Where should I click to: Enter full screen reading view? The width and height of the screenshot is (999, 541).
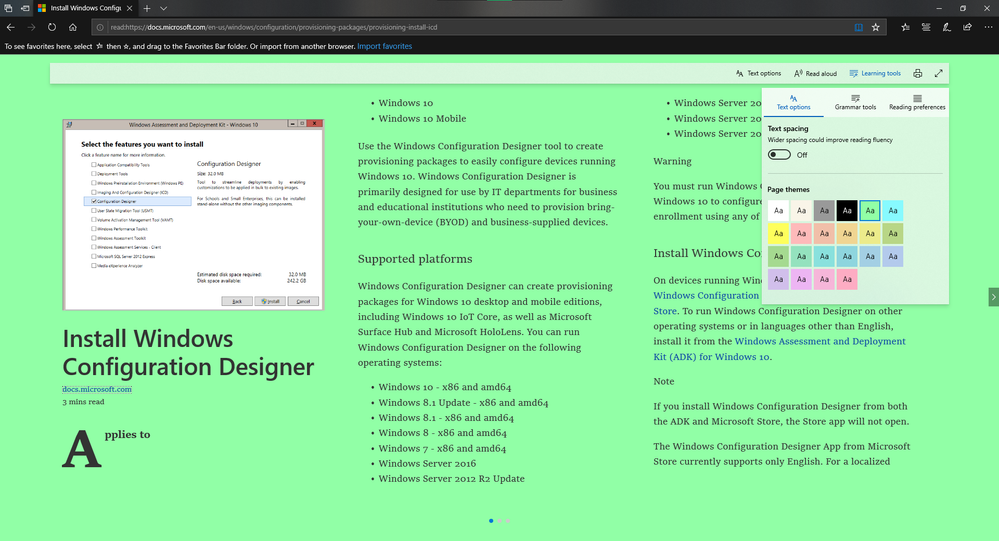[x=938, y=73]
